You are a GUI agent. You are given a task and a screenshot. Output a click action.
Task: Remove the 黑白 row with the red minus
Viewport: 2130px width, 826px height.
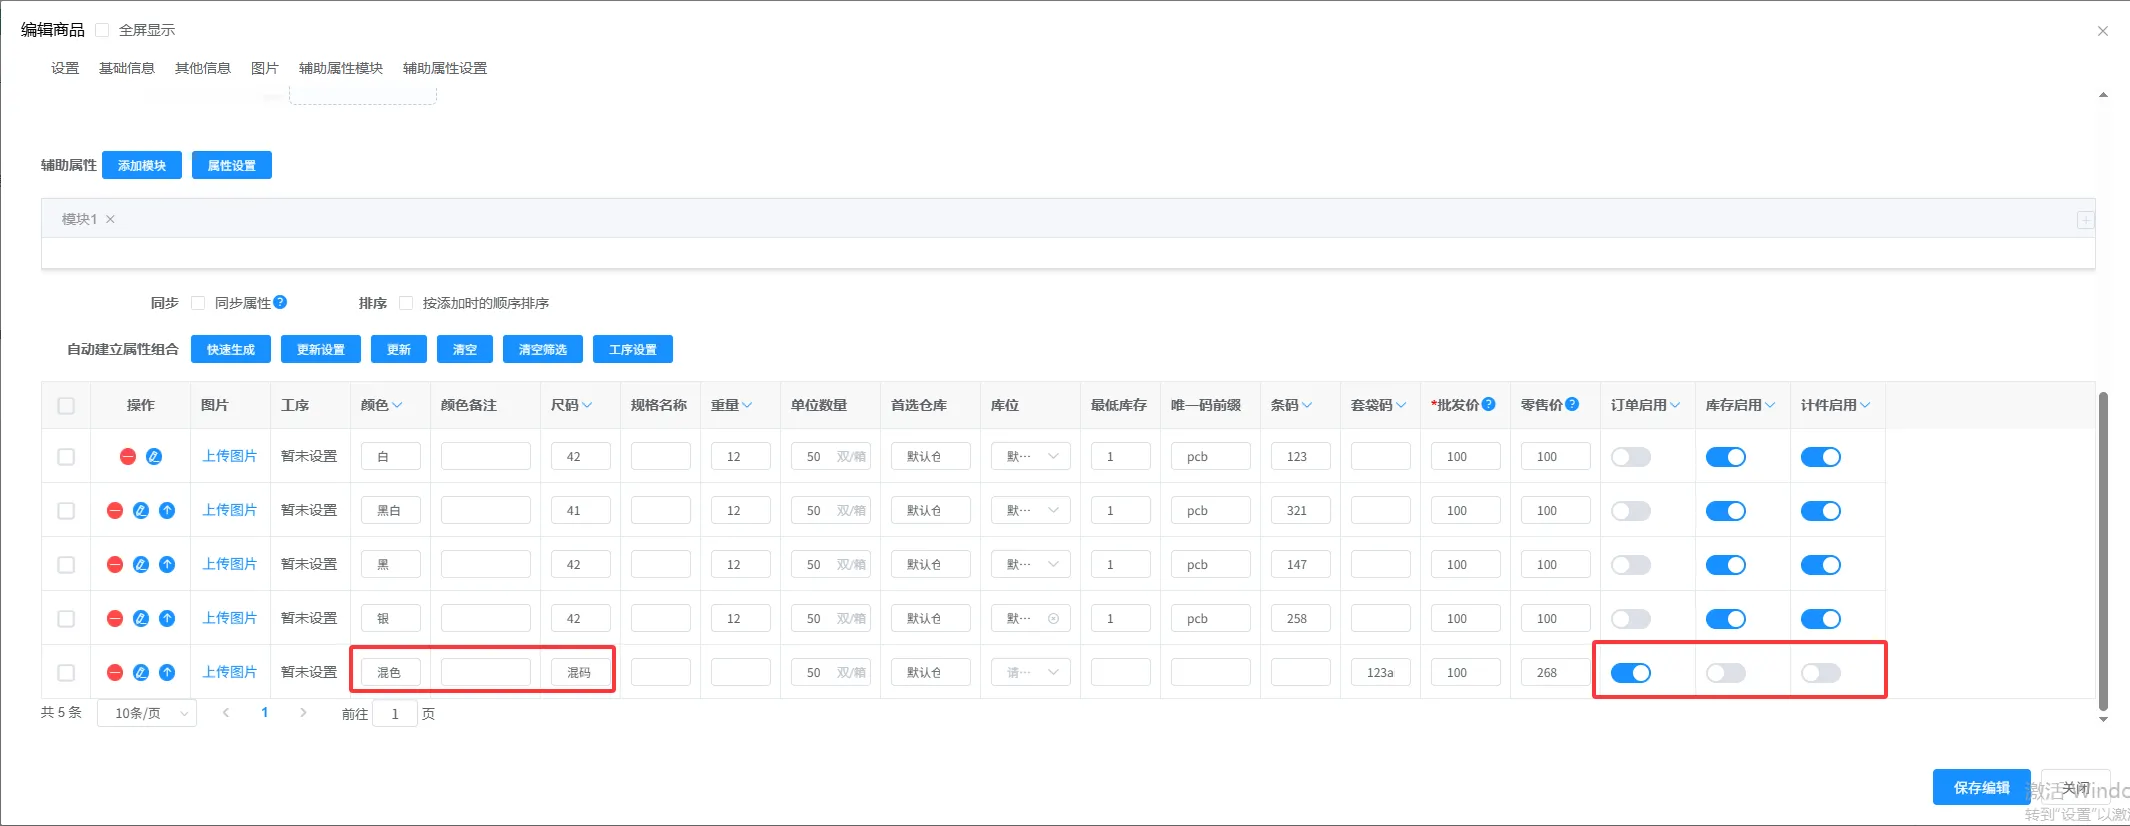click(115, 511)
